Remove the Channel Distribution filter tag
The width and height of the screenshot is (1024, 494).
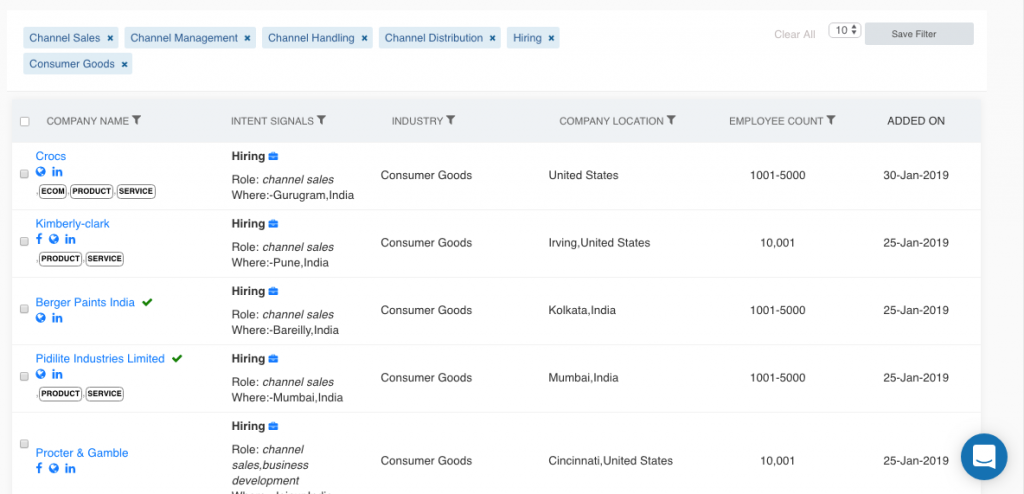click(x=492, y=38)
